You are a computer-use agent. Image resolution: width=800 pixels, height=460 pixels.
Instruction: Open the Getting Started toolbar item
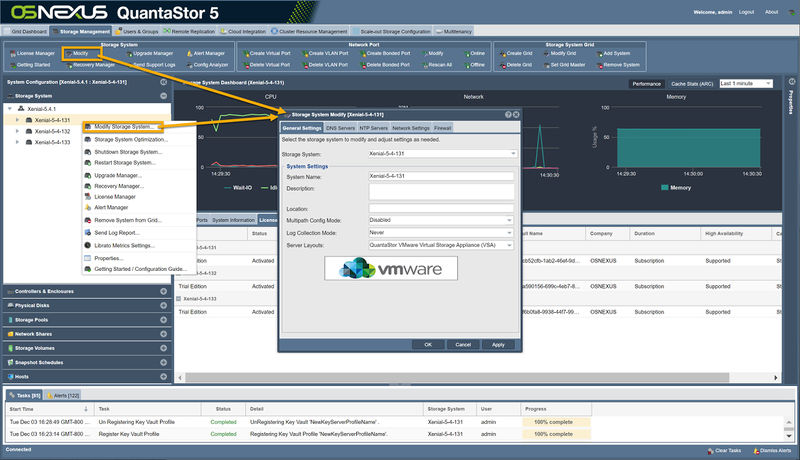click(x=30, y=65)
